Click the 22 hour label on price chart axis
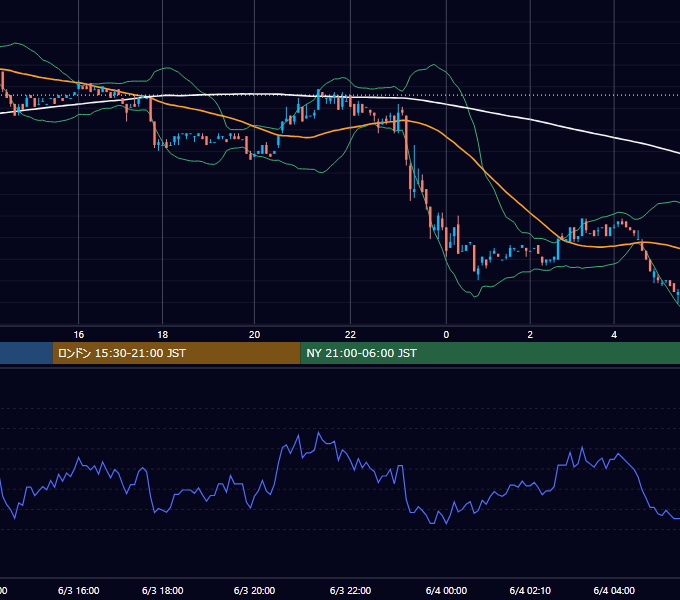680x600 pixels. tap(350, 335)
